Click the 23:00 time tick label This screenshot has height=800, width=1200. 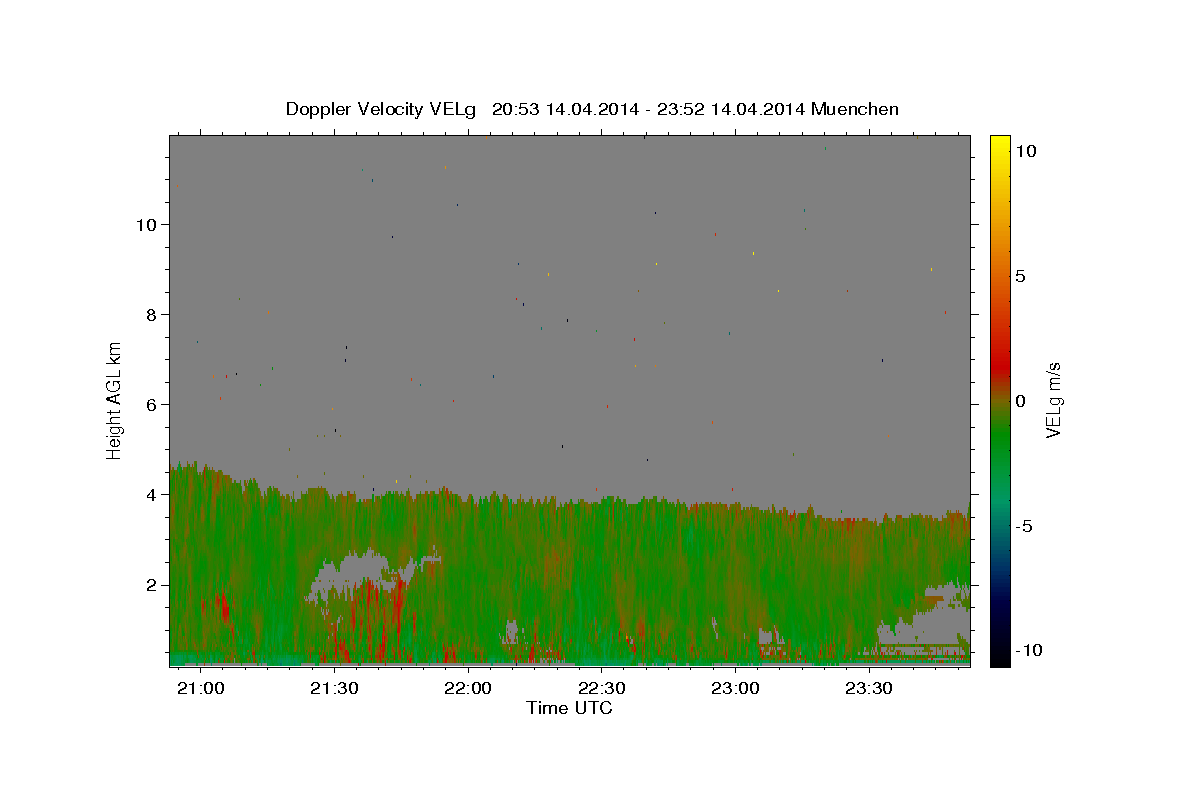pyautogui.click(x=735, y=688)
